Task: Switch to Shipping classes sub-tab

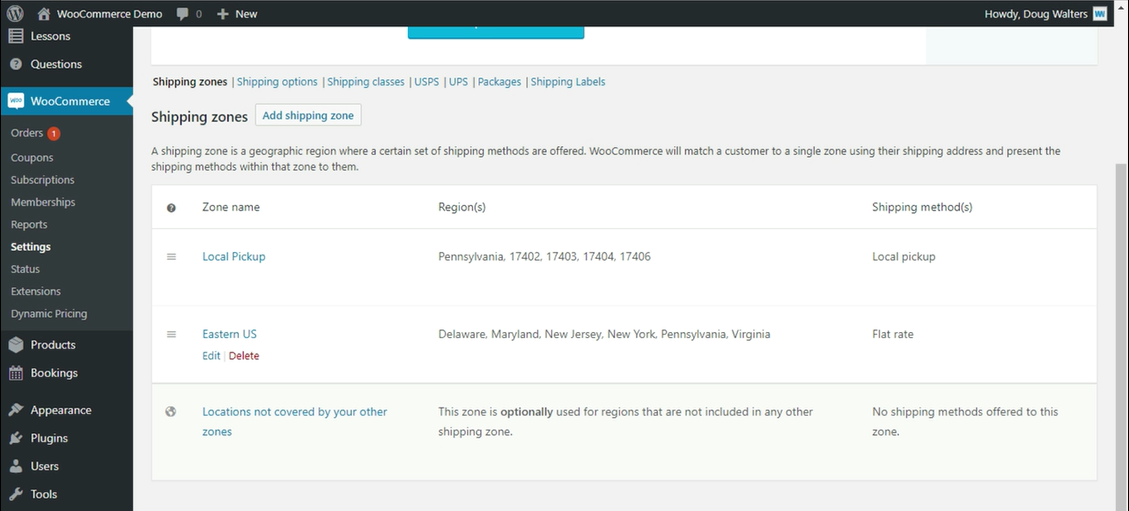Action: pos(366,82)
